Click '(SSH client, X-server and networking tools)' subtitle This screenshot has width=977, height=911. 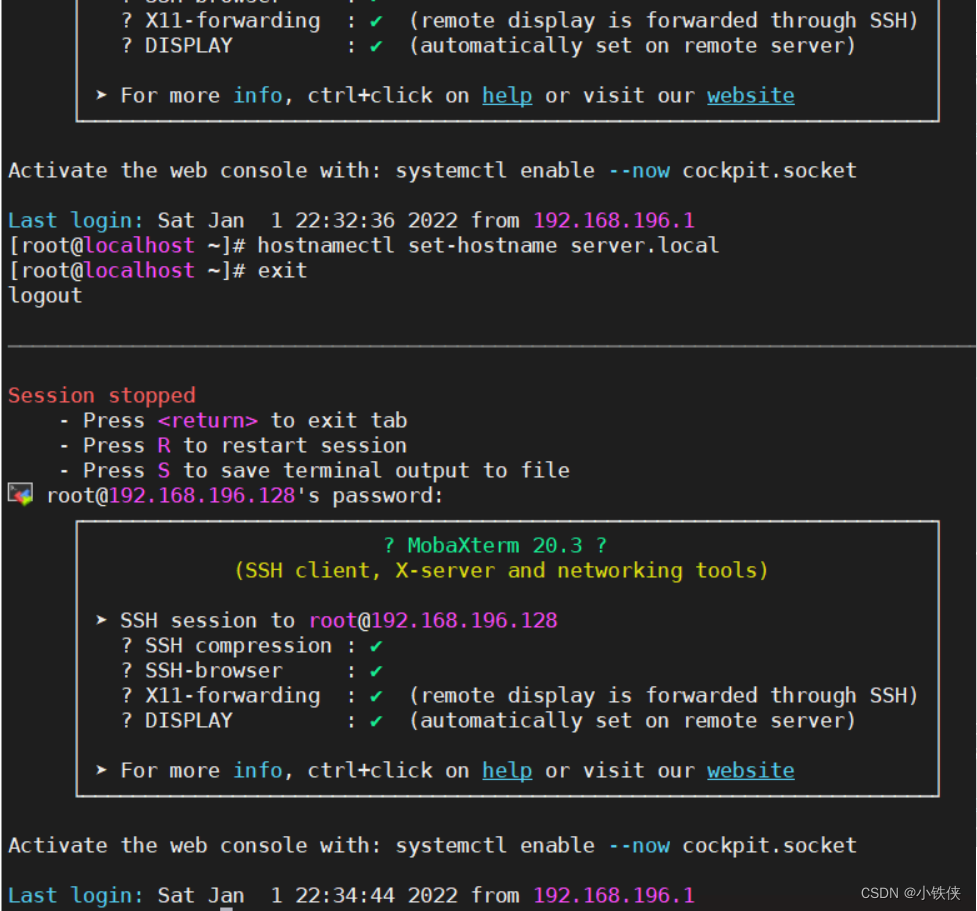tap(501, 571)
